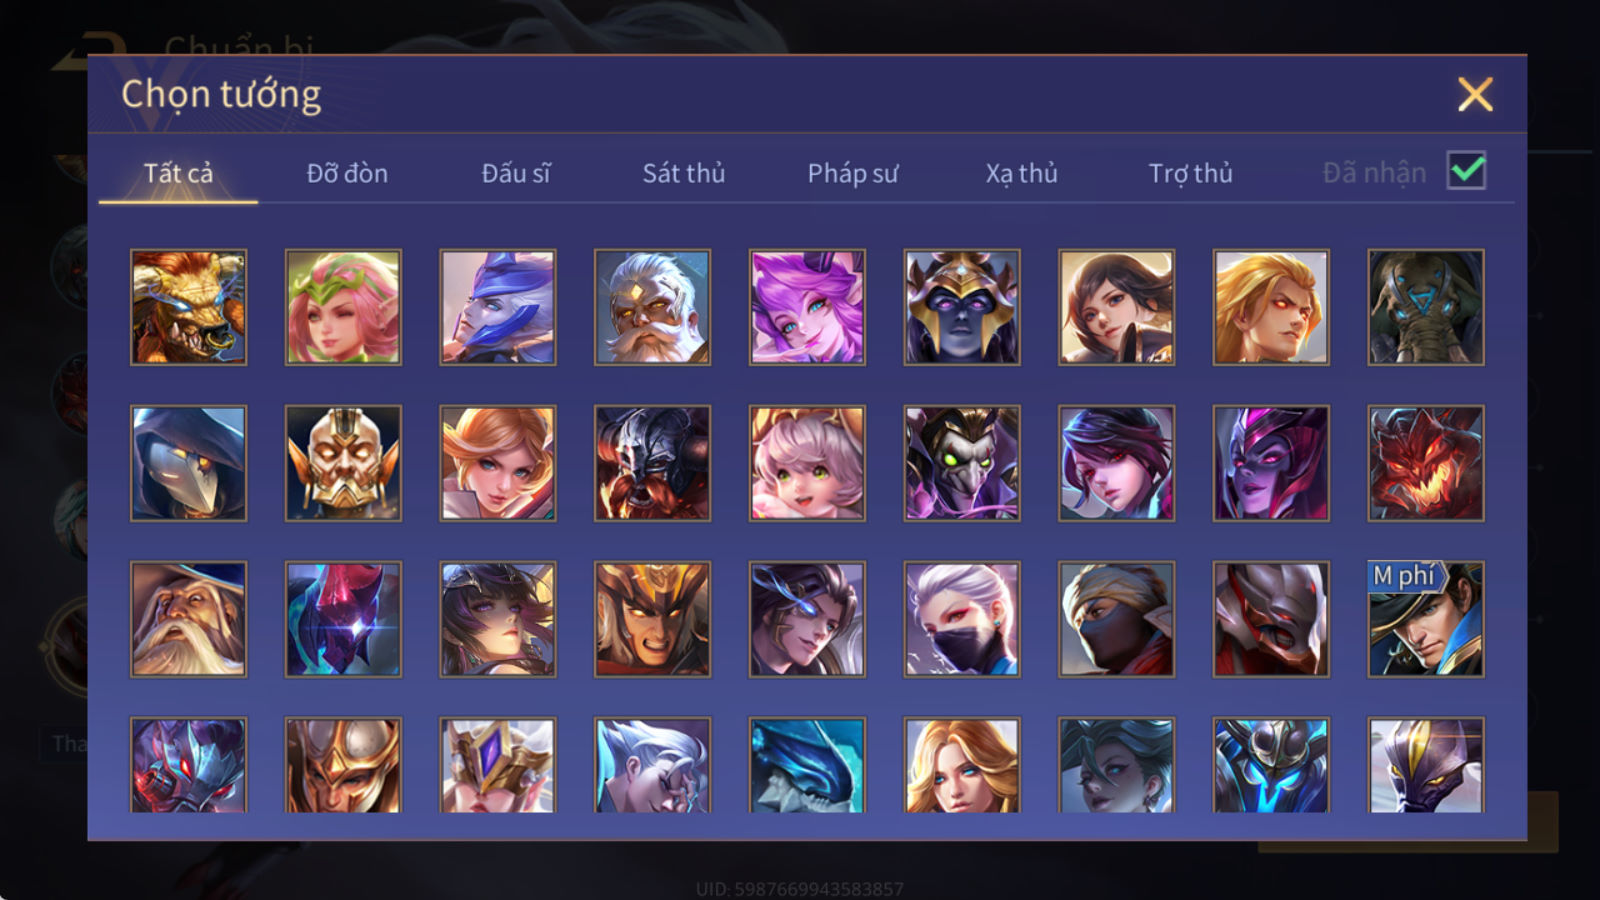The image size is (1600, 900).
Task: Open the Sát thủ tab
Action: click(683, 174)
